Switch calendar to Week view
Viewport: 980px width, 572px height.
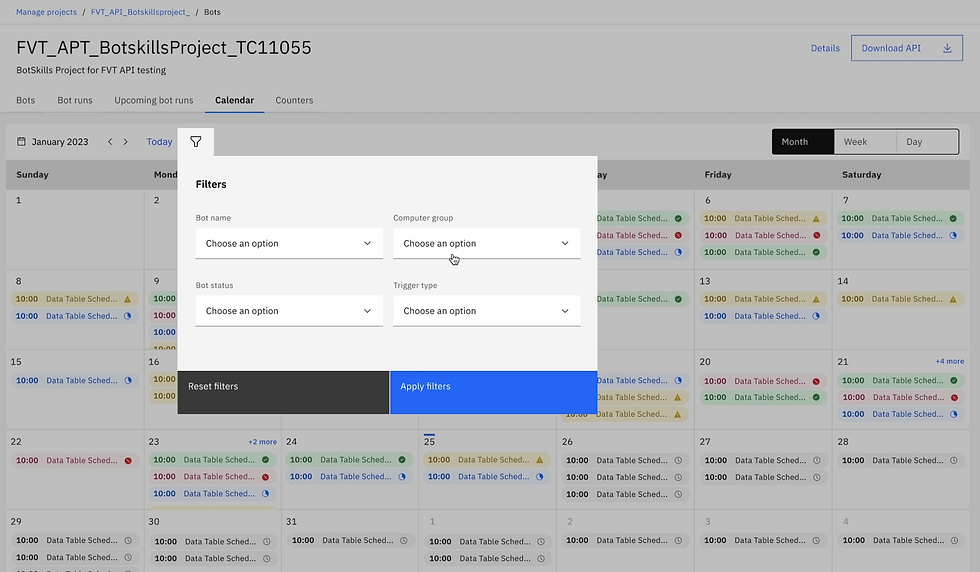[865, 142]
